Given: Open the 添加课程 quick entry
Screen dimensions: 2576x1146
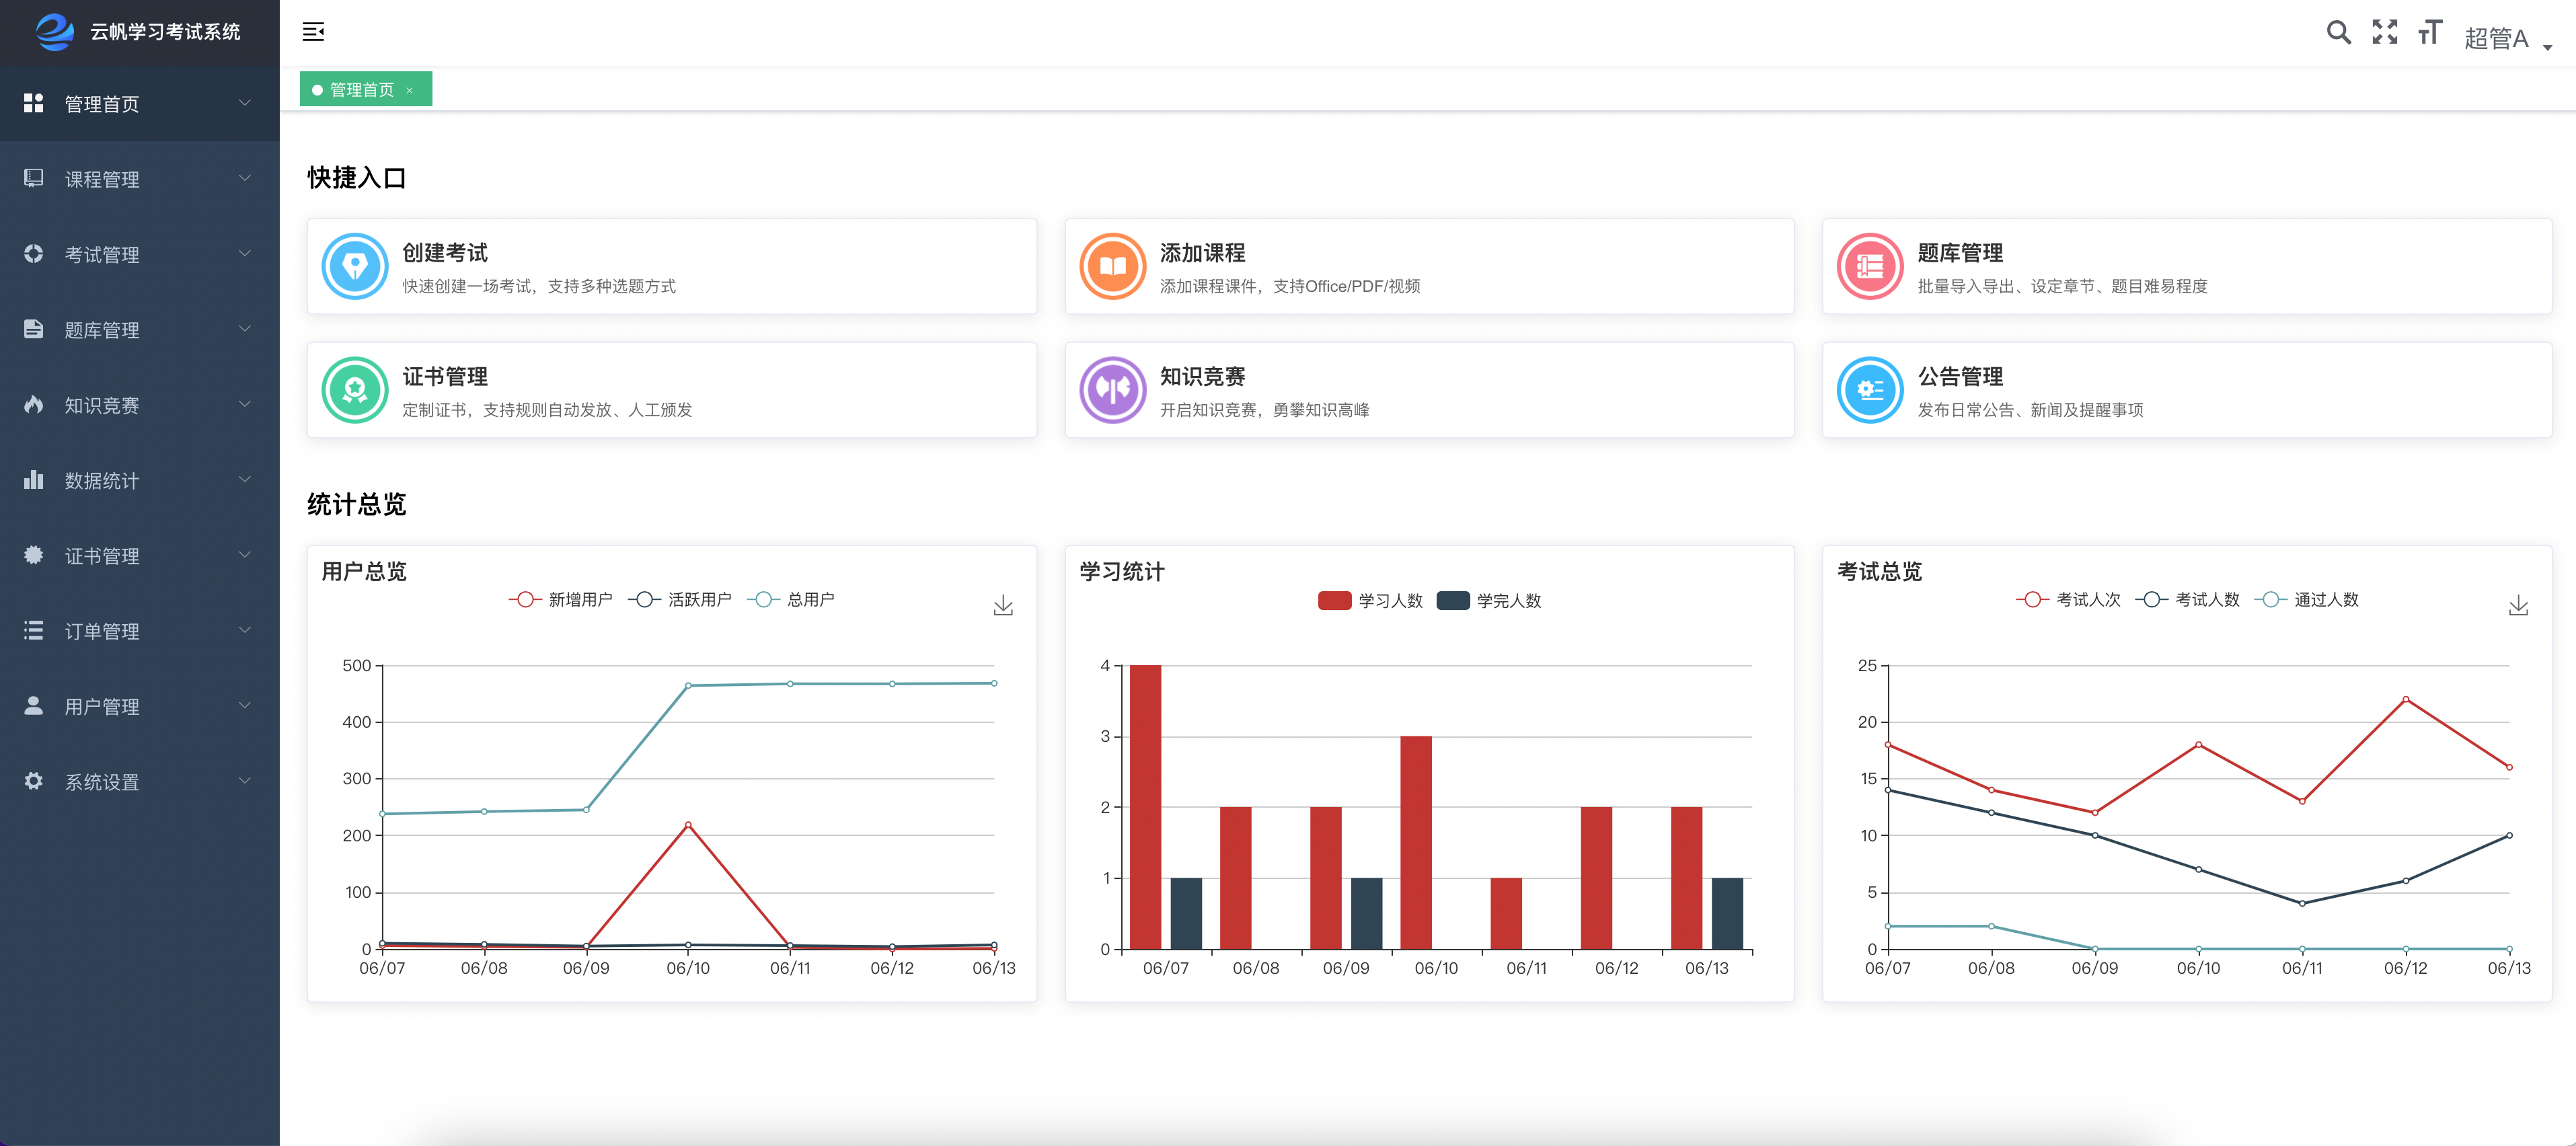Looking at the screenshot, I should 1429,266.
